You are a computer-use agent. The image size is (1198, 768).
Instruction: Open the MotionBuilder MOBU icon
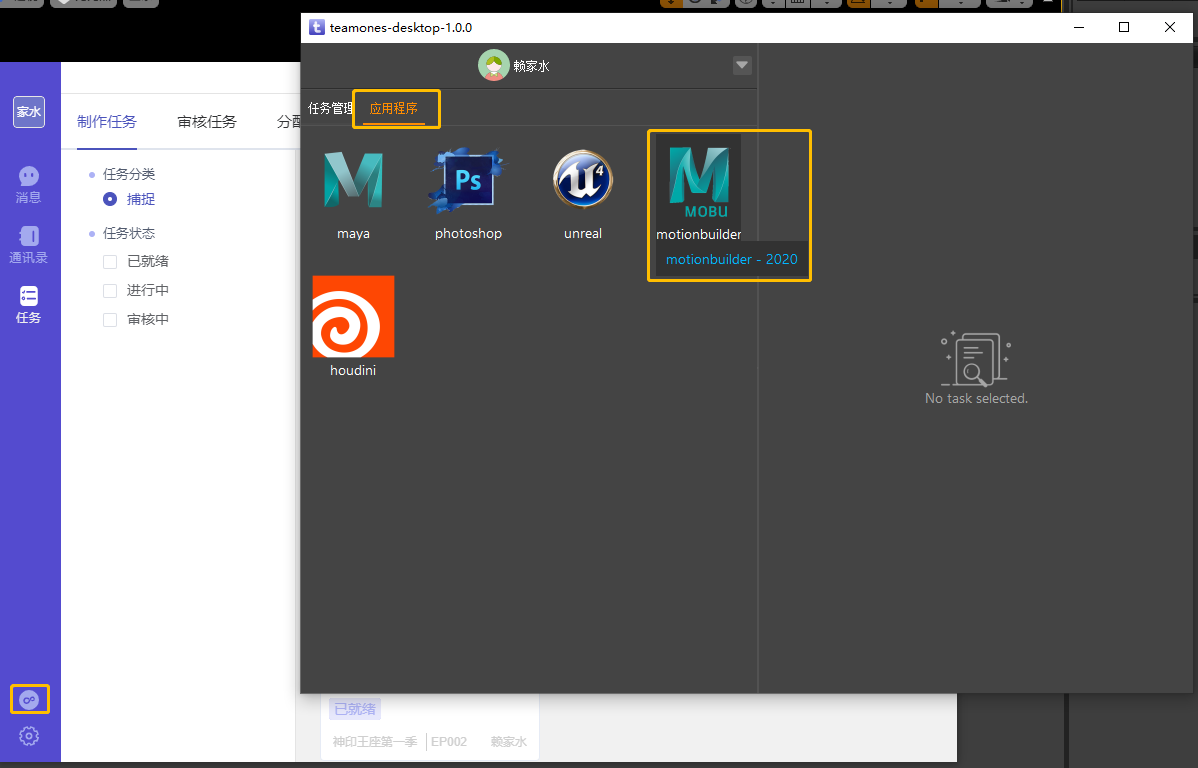[699, 182]
